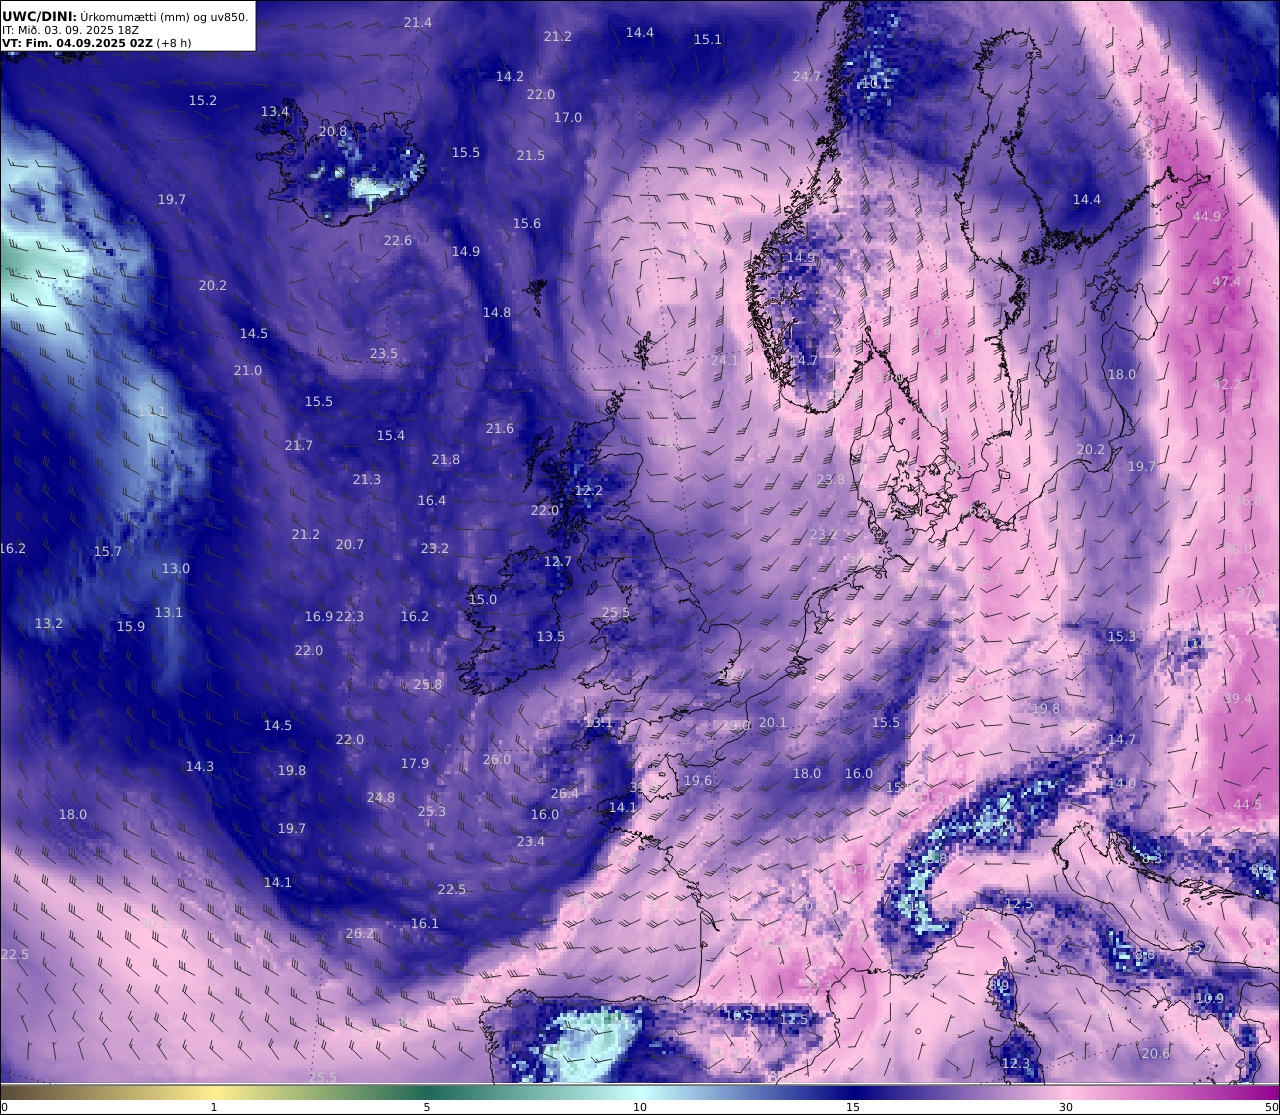Click the 22.6 value label

pyautogui.click(x=398, y=240)
